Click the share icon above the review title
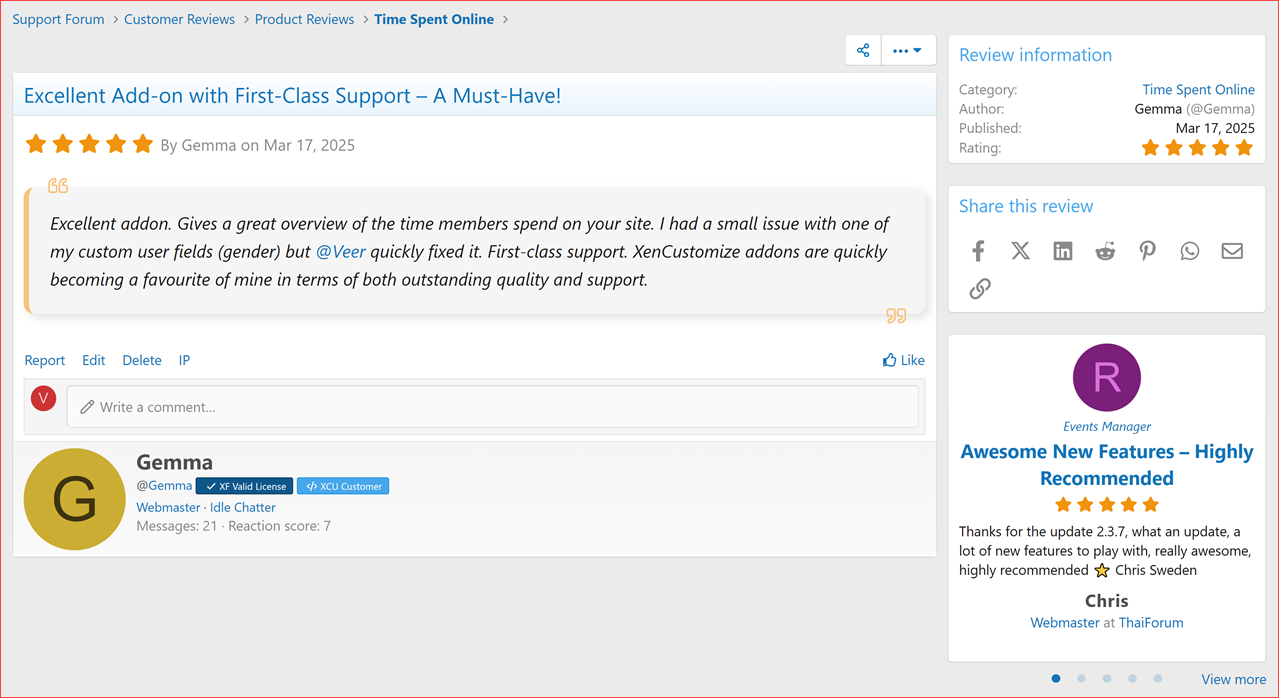1279x698 pixels. click(862, 49)
